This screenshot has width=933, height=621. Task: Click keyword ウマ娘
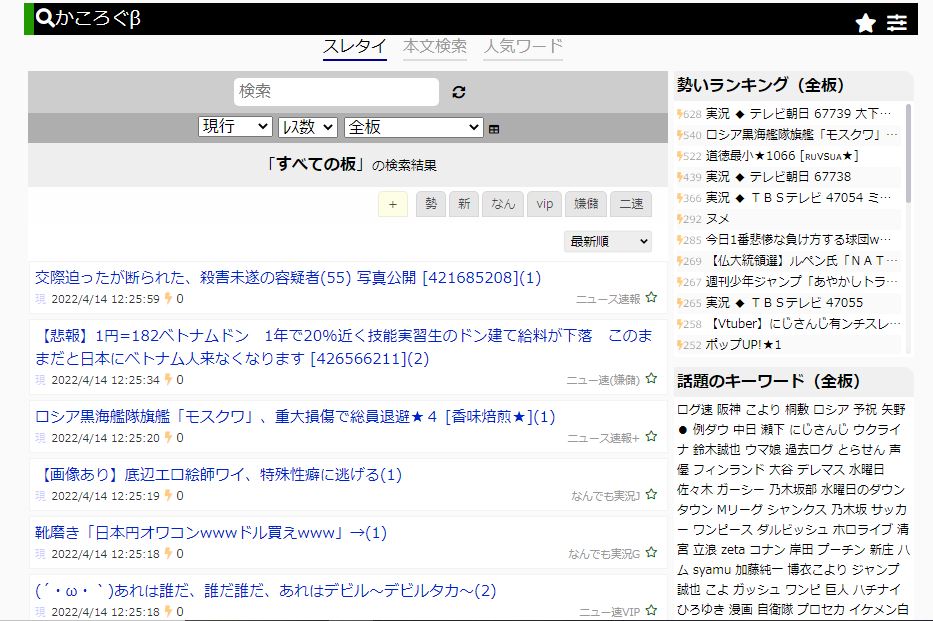(763, 450)
